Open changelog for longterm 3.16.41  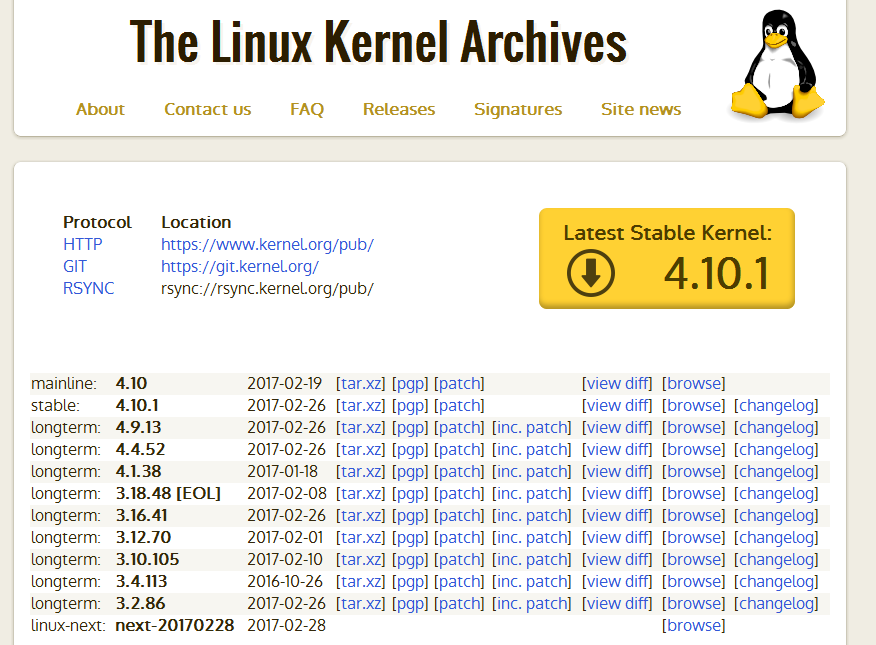pyautogui.click(x=776, y=515)
